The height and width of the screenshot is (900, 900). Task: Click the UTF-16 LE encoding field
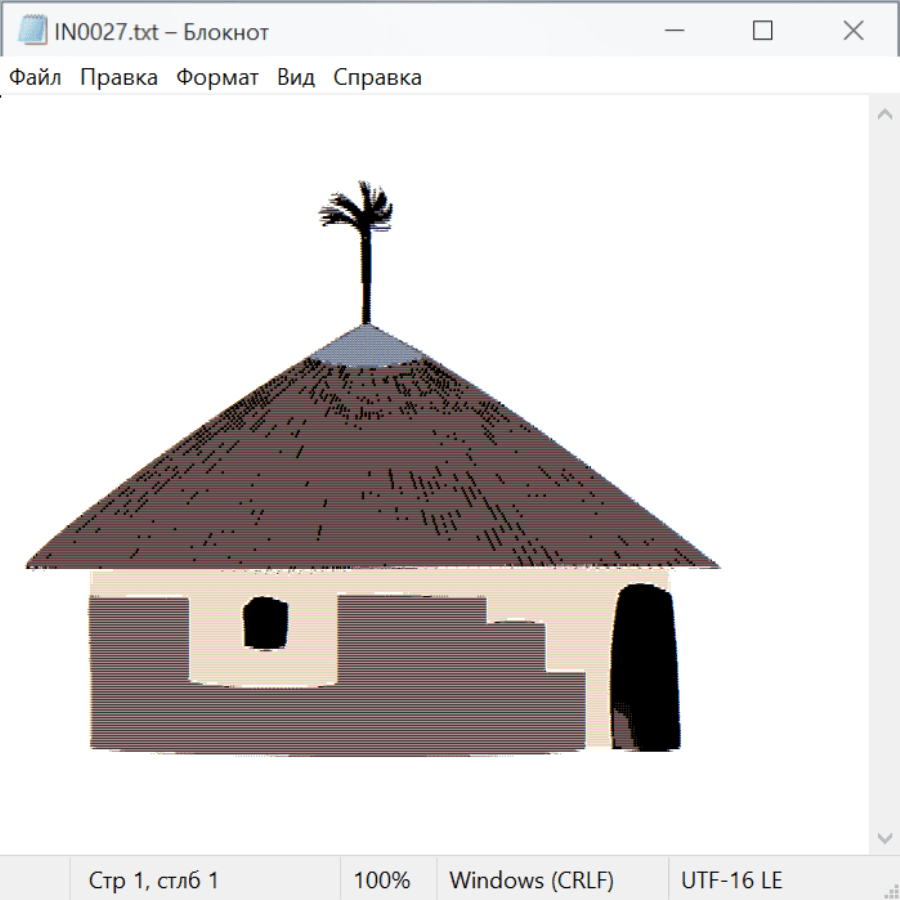tap(731, 880)
